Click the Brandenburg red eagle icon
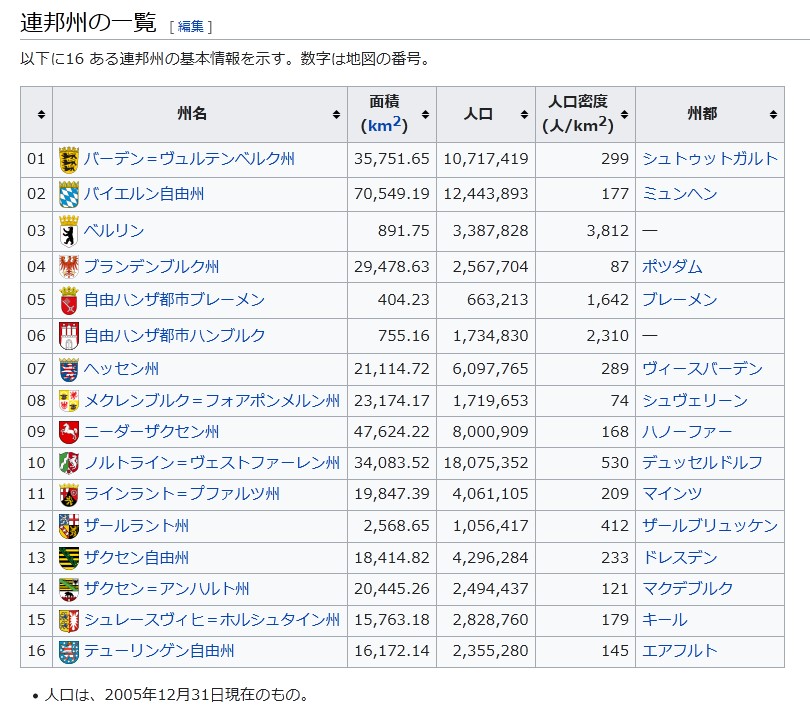This screenshot has width=810, height=716. click(69, 267)
